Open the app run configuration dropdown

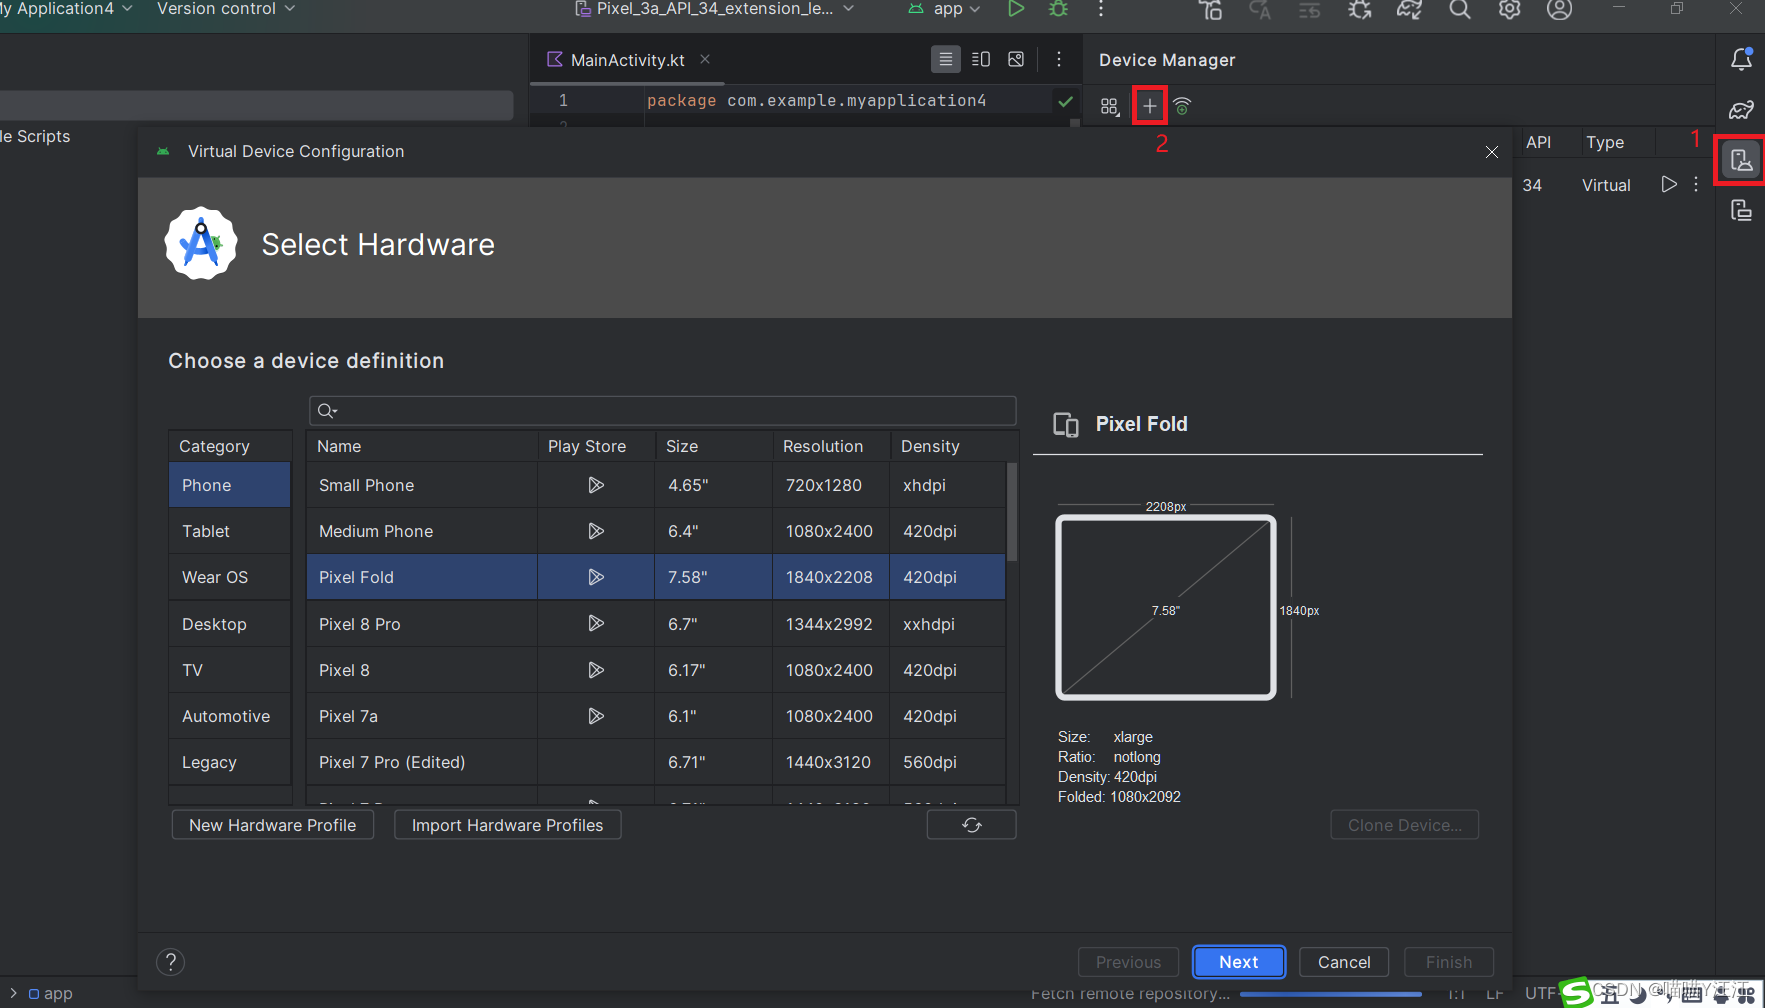pos(945,9)
